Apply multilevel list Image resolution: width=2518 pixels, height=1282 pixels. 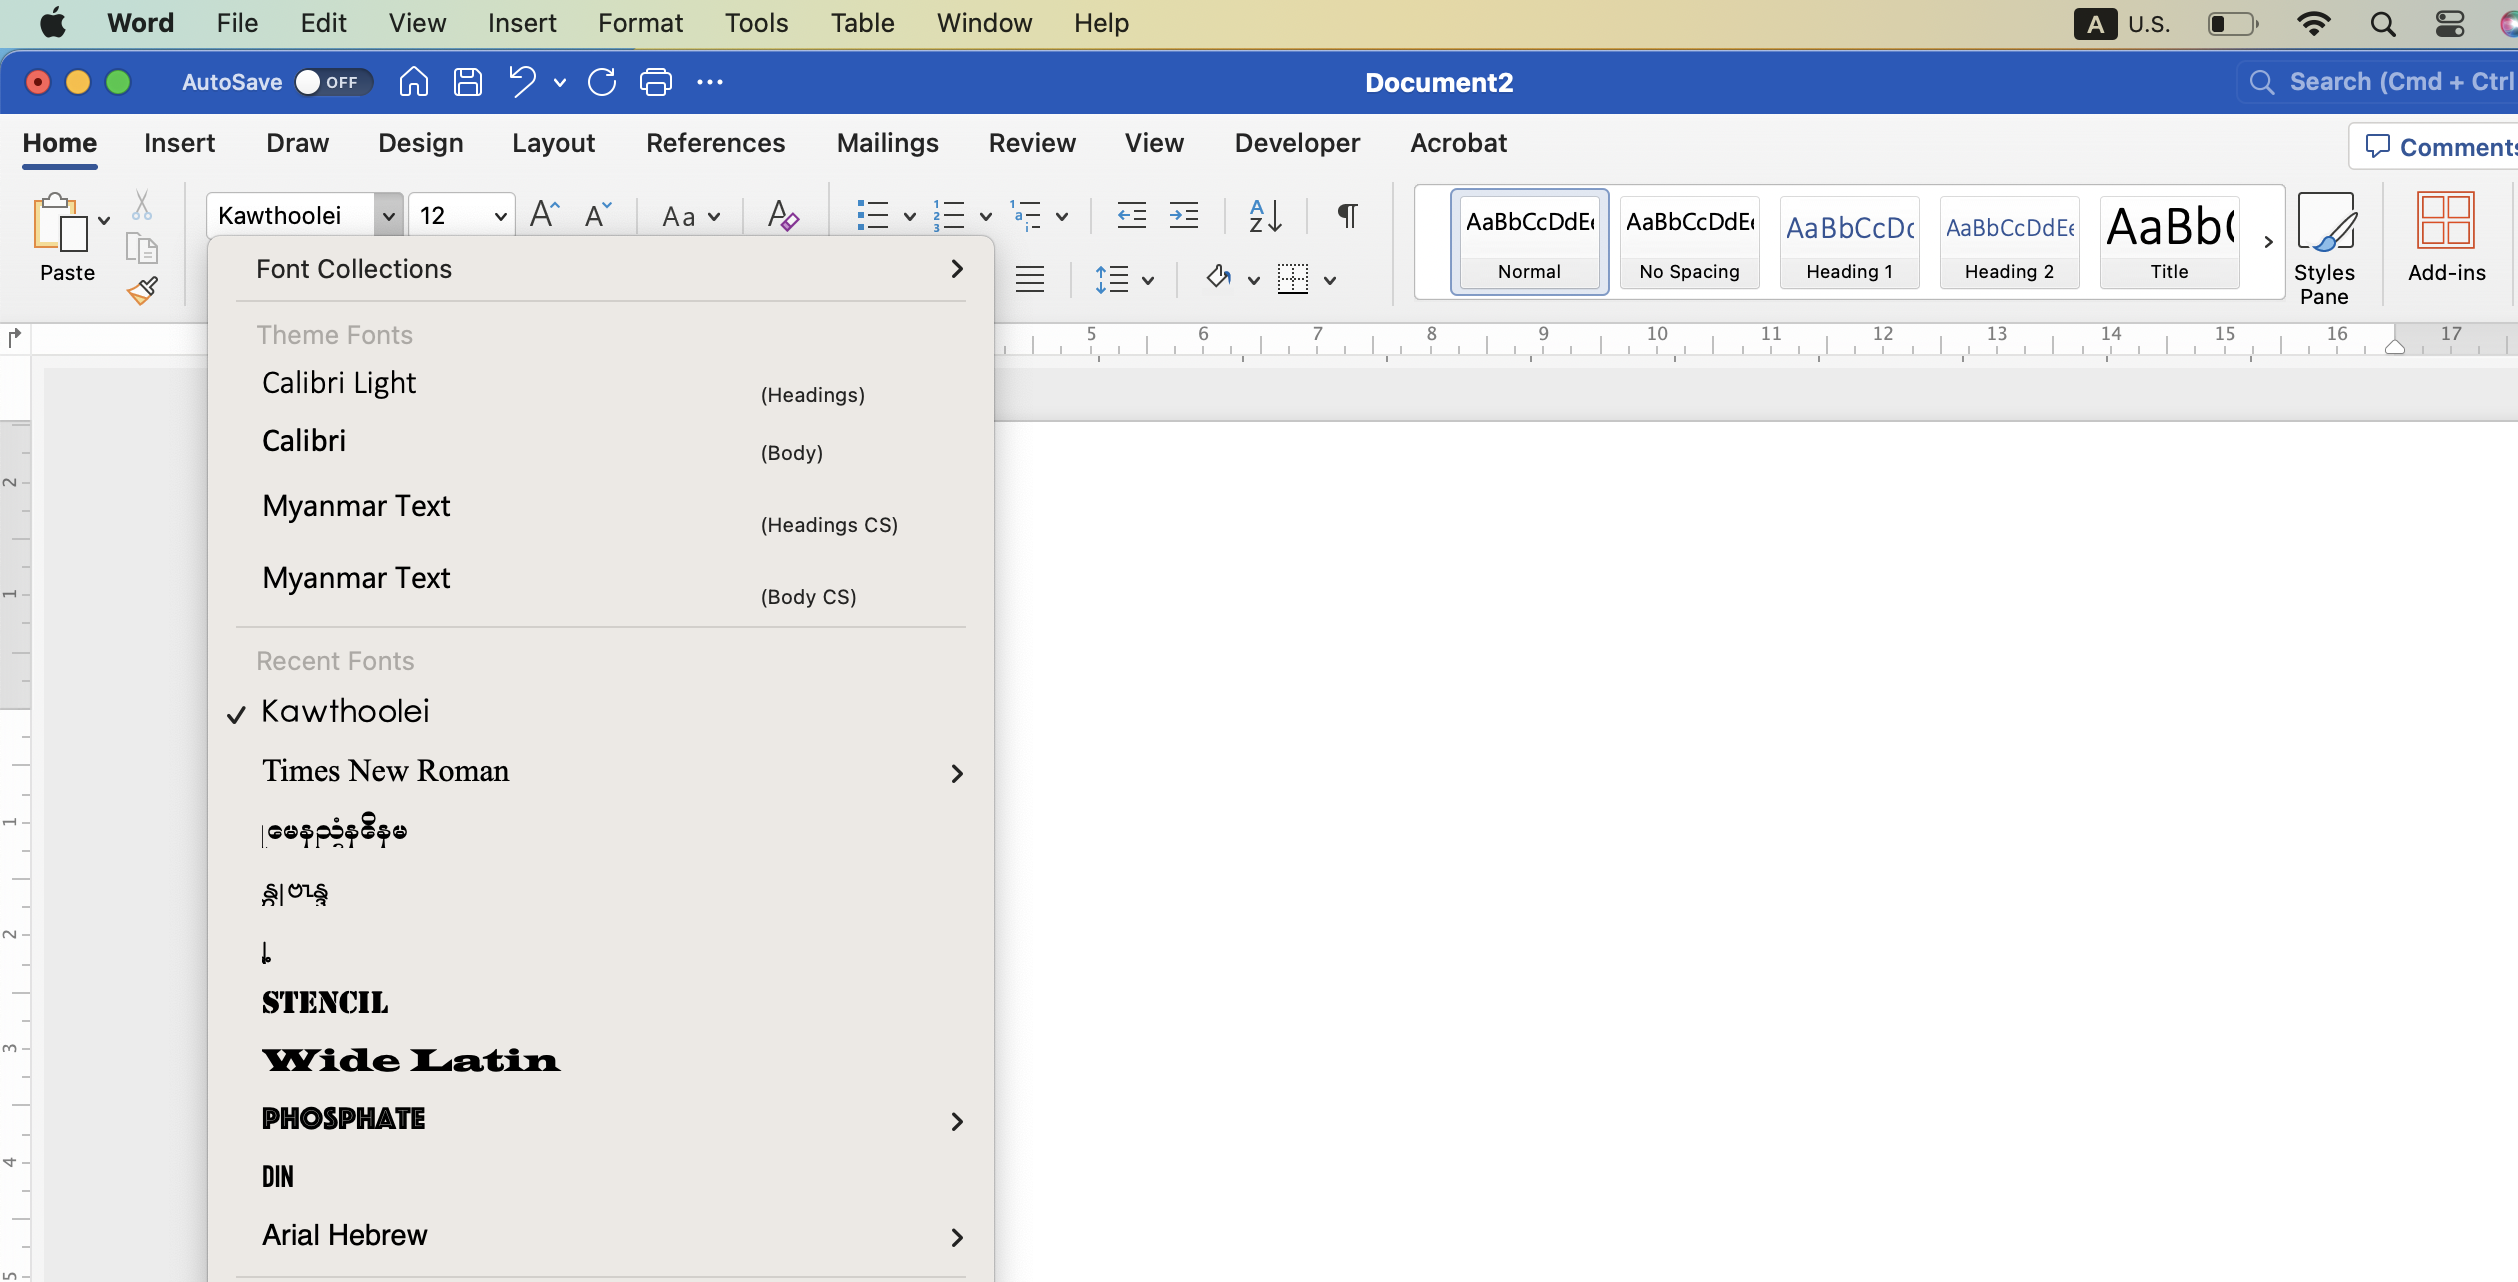click(1026, 215)
